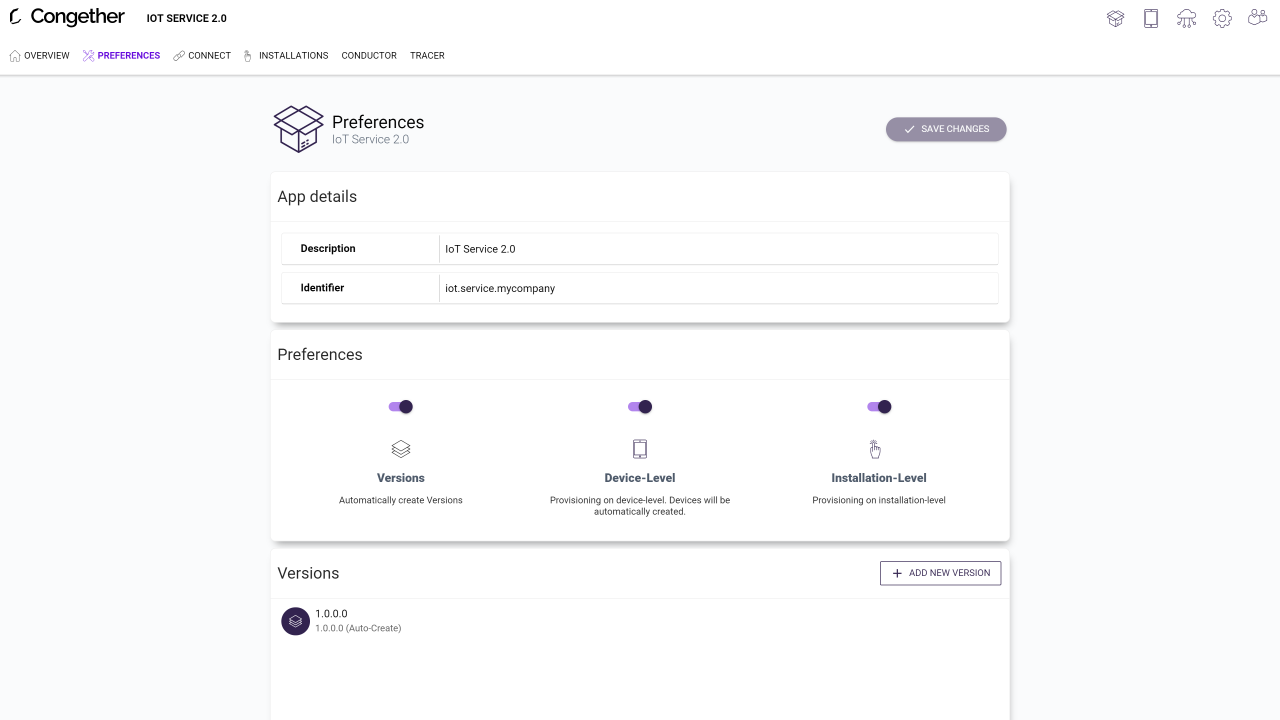
Task: Click Add New Version button
Action: click(940, 573)
